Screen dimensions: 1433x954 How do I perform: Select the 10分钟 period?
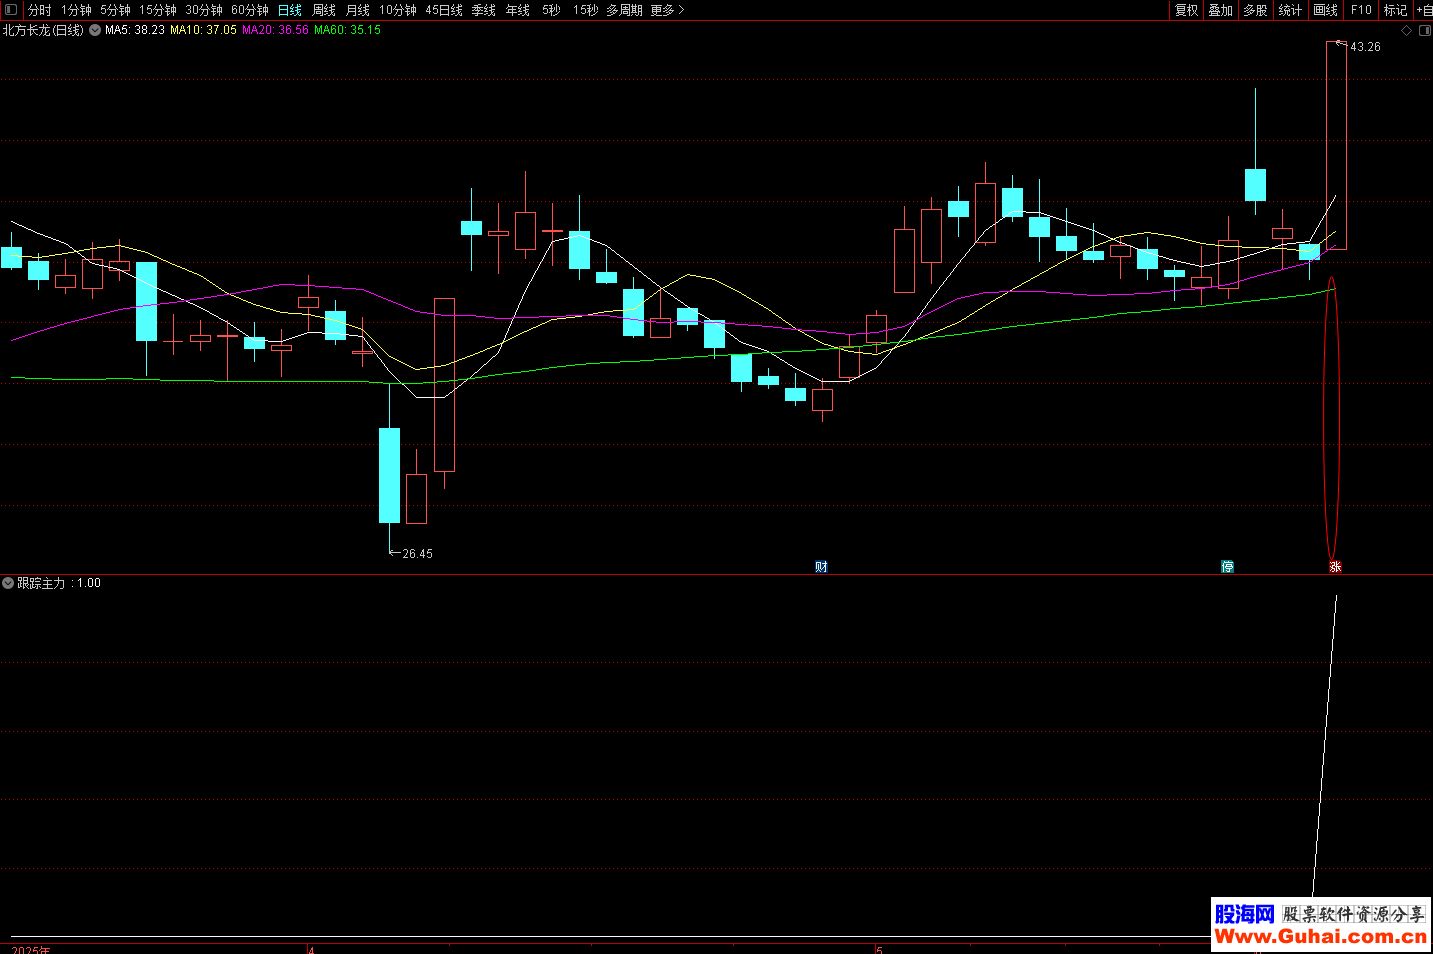[x=398, y=10]
